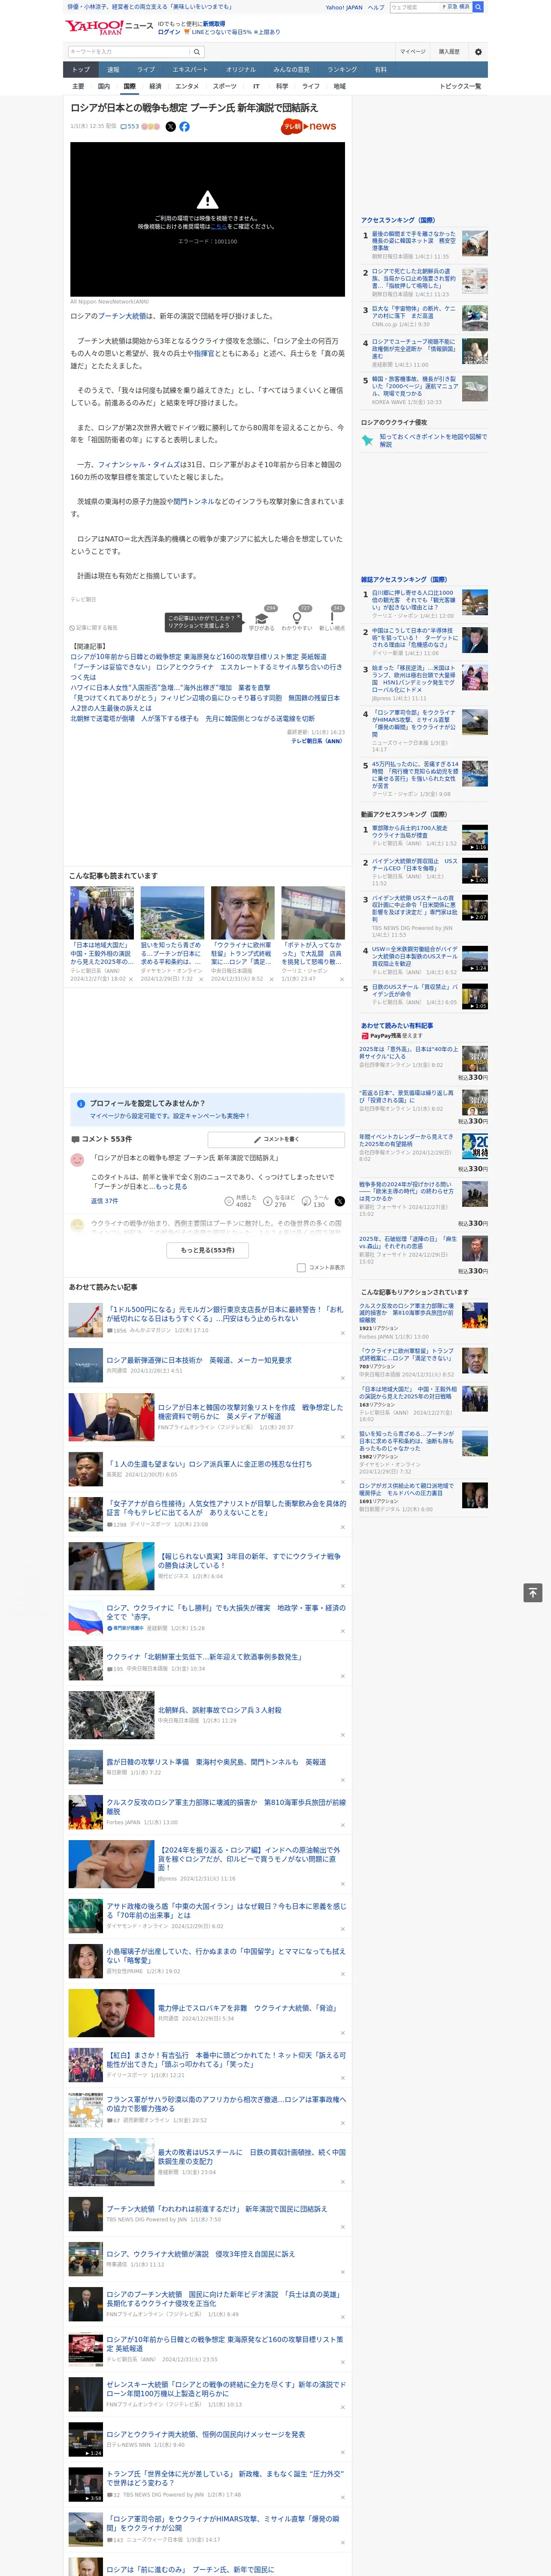Open the みんなの意見 navigation tab
Image resolution: width=551 pixels, height=2576 pixels.
pos(291,70)
